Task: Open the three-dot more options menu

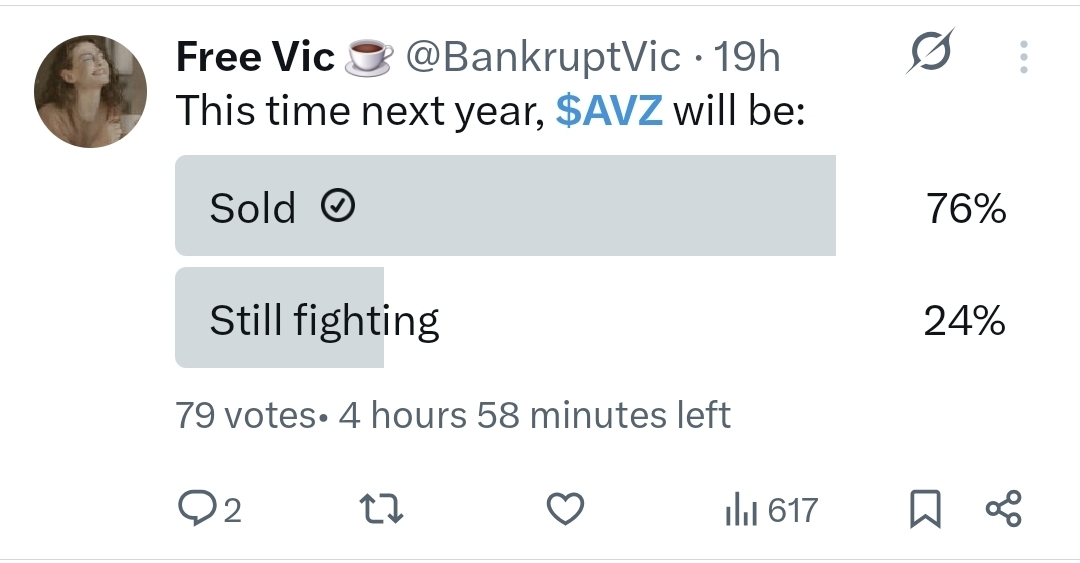Action: [1023, 57]
